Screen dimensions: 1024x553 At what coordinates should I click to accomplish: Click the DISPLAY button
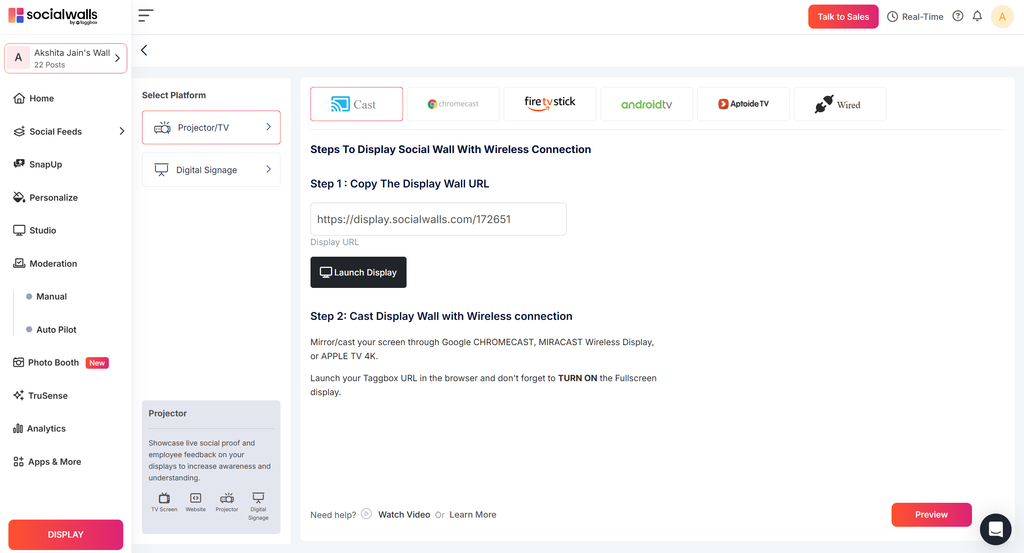pyautogui.click(x=65, y=535)
